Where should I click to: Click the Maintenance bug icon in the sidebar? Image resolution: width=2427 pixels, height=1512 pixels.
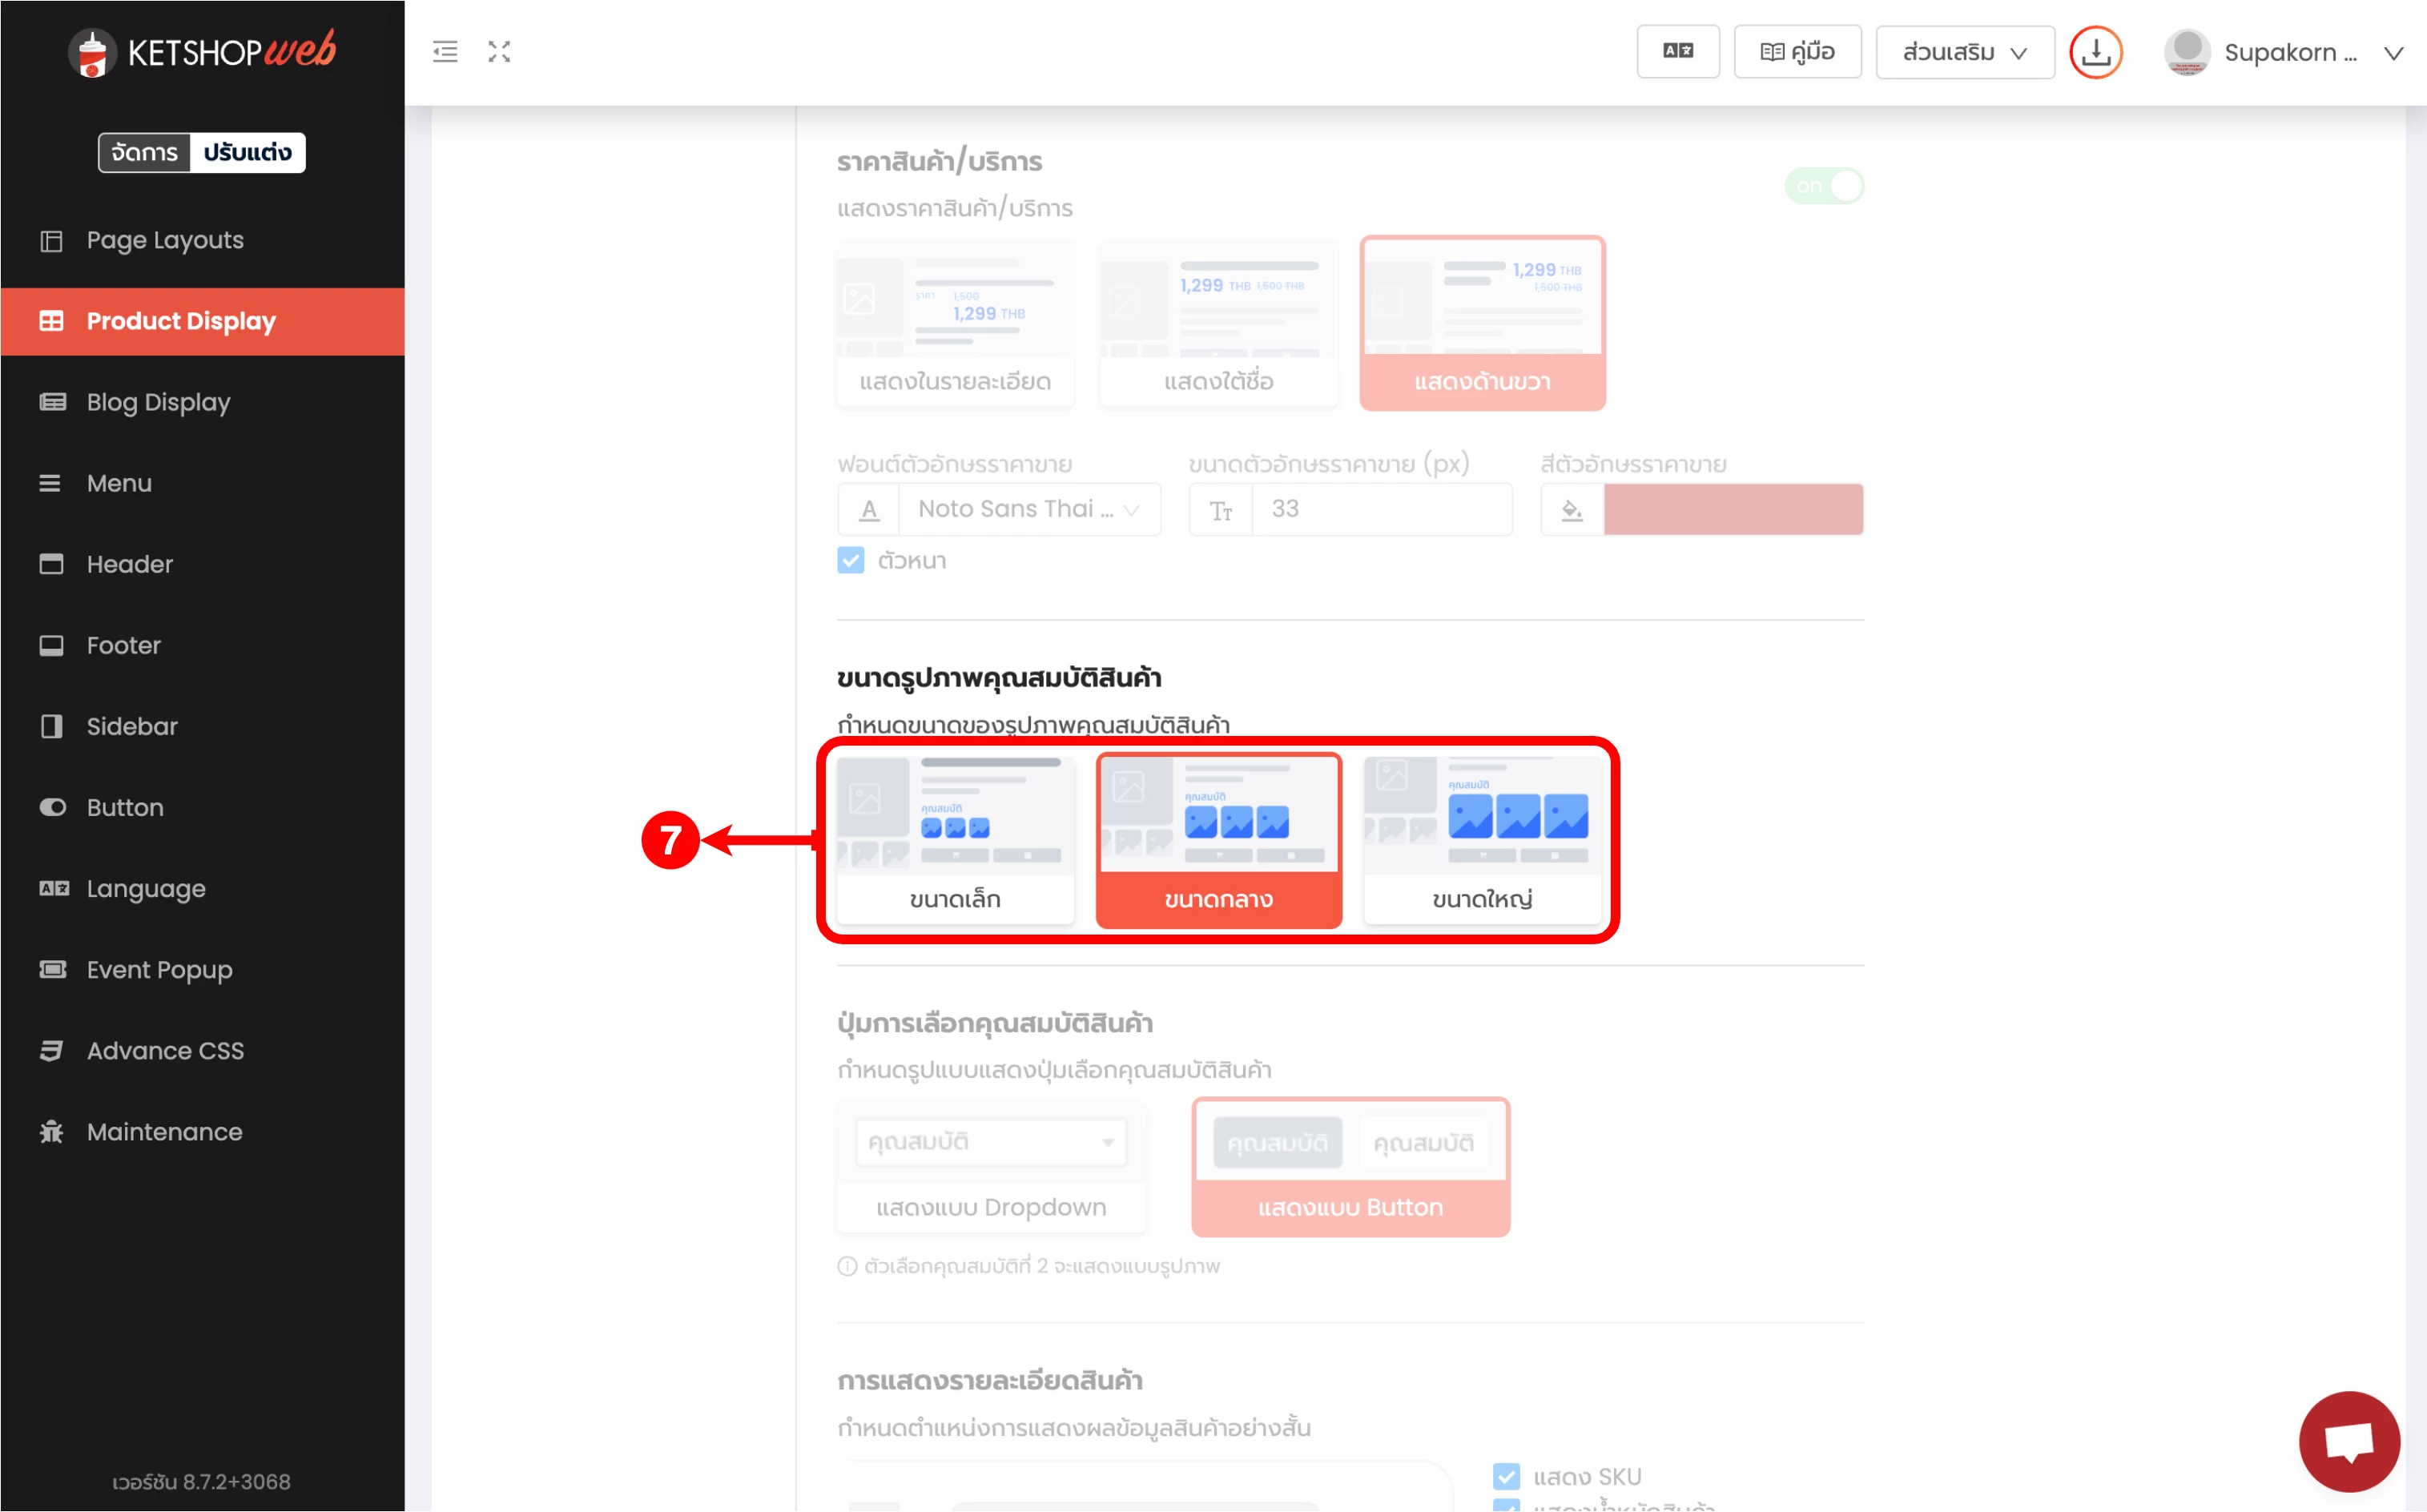point(52,1132)
